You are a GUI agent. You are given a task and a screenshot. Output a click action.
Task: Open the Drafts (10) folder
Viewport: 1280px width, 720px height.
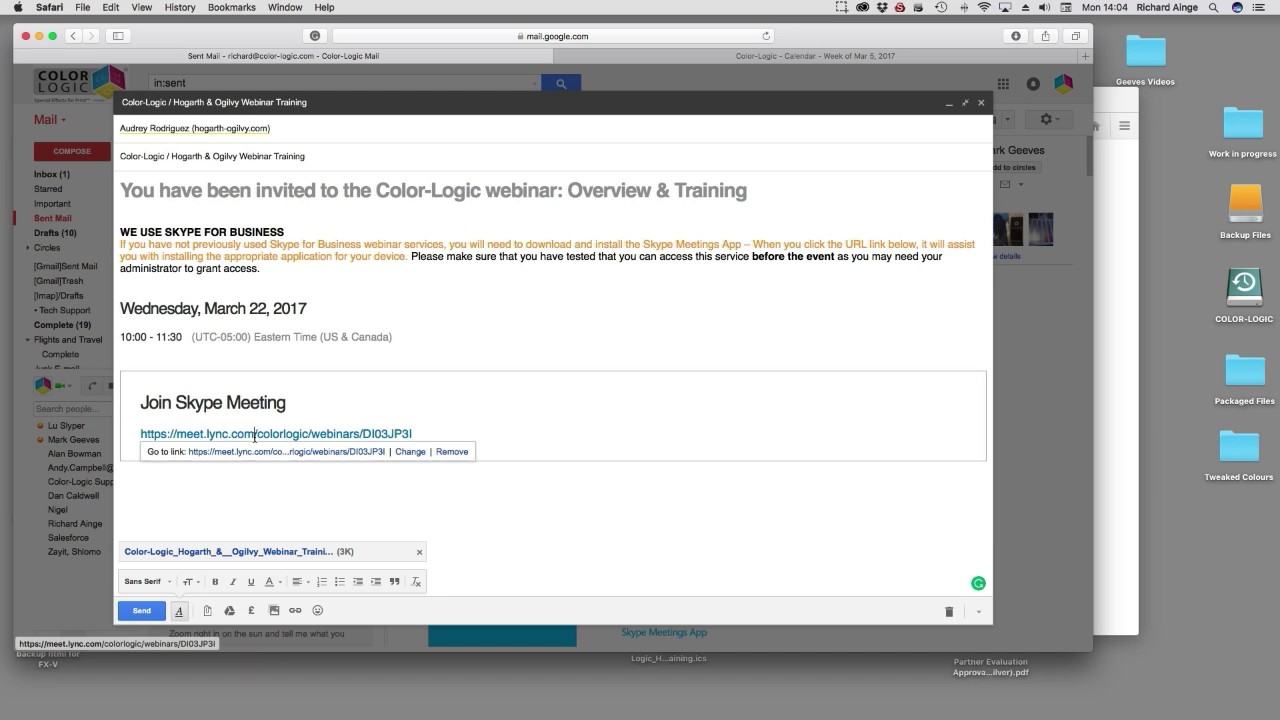coord(55,233)
